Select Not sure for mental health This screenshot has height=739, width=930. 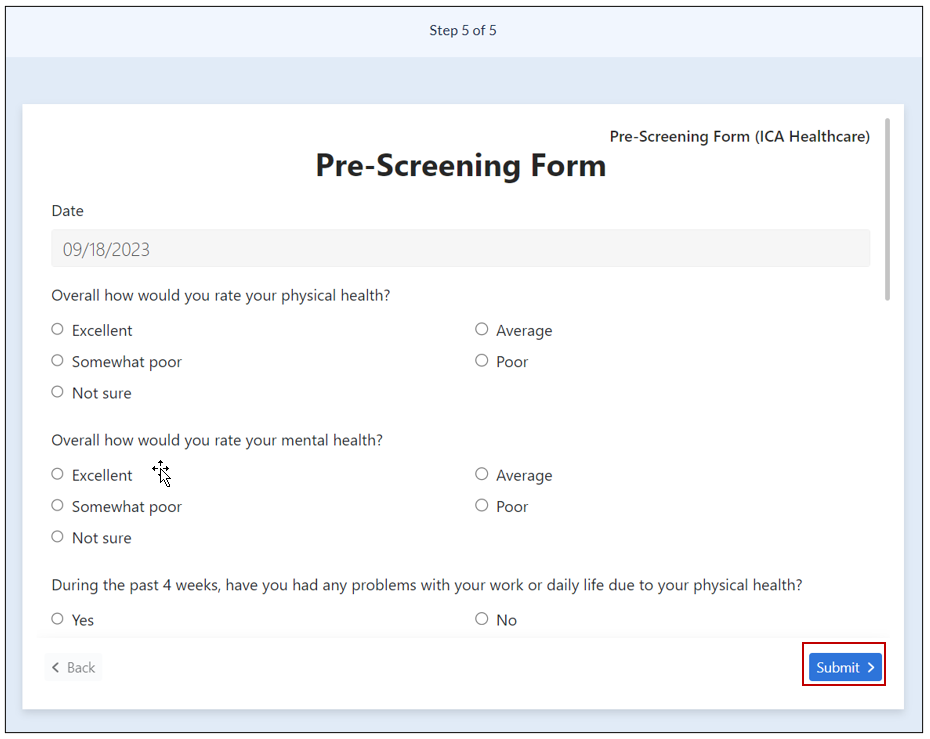click(x=58, y=537)
